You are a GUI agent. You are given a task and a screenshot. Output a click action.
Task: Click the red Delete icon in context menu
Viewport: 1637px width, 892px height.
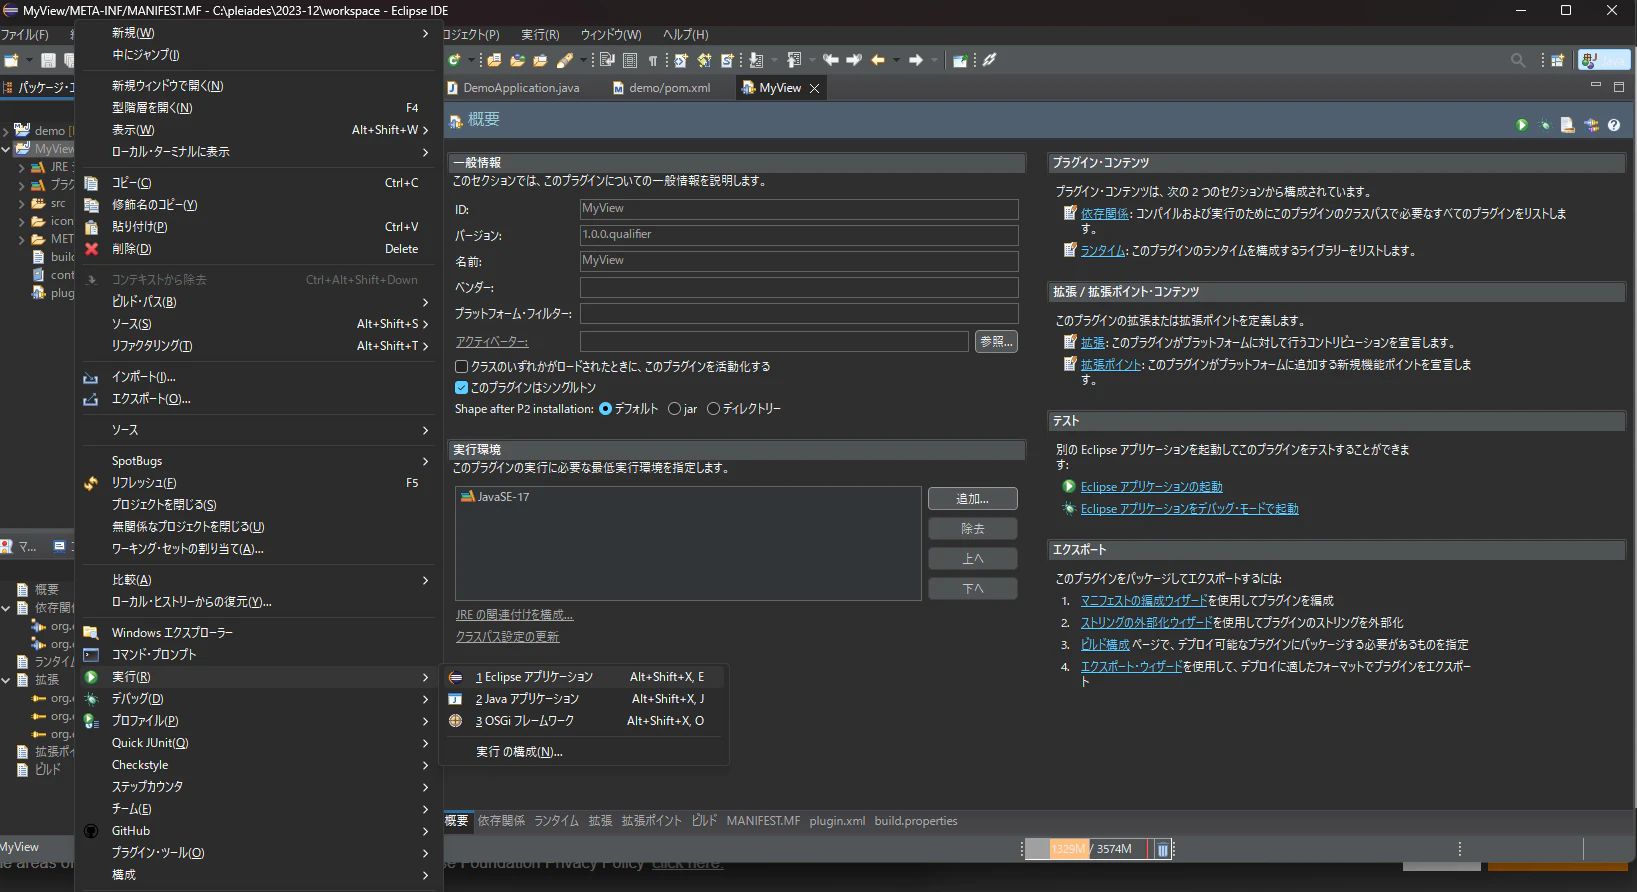click(91, 249)
